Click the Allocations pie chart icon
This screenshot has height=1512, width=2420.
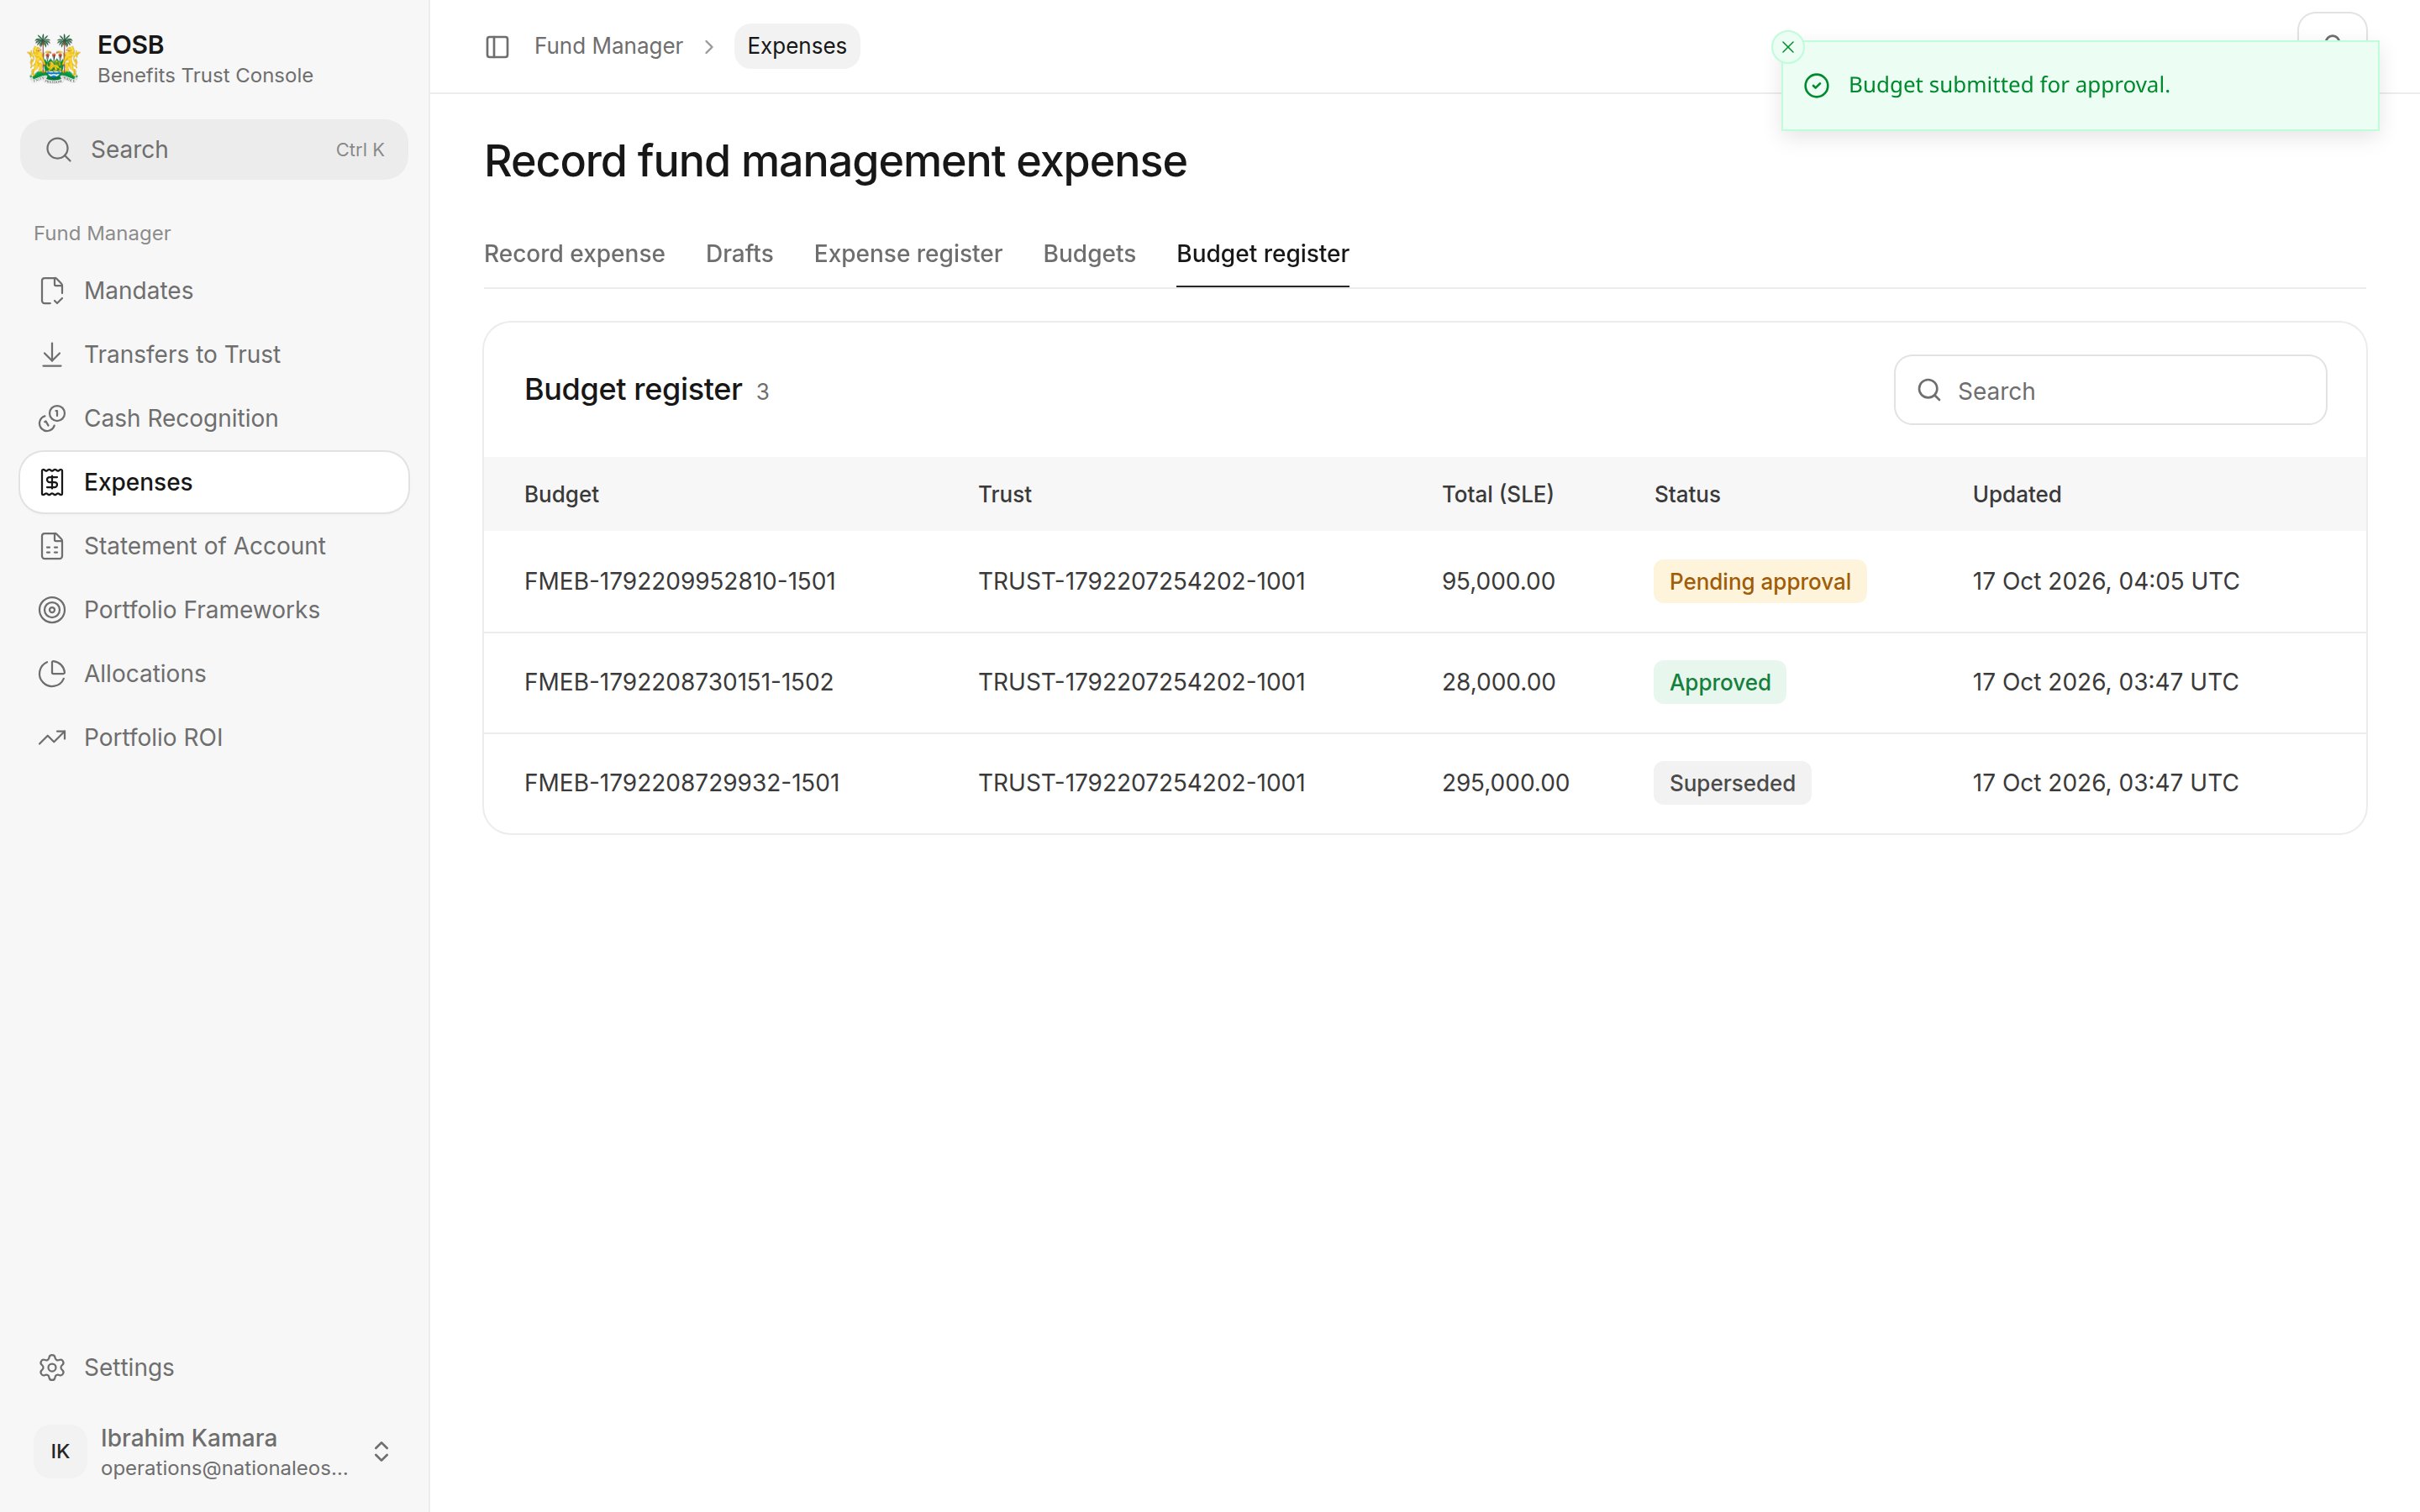click(x=52, y=674)
